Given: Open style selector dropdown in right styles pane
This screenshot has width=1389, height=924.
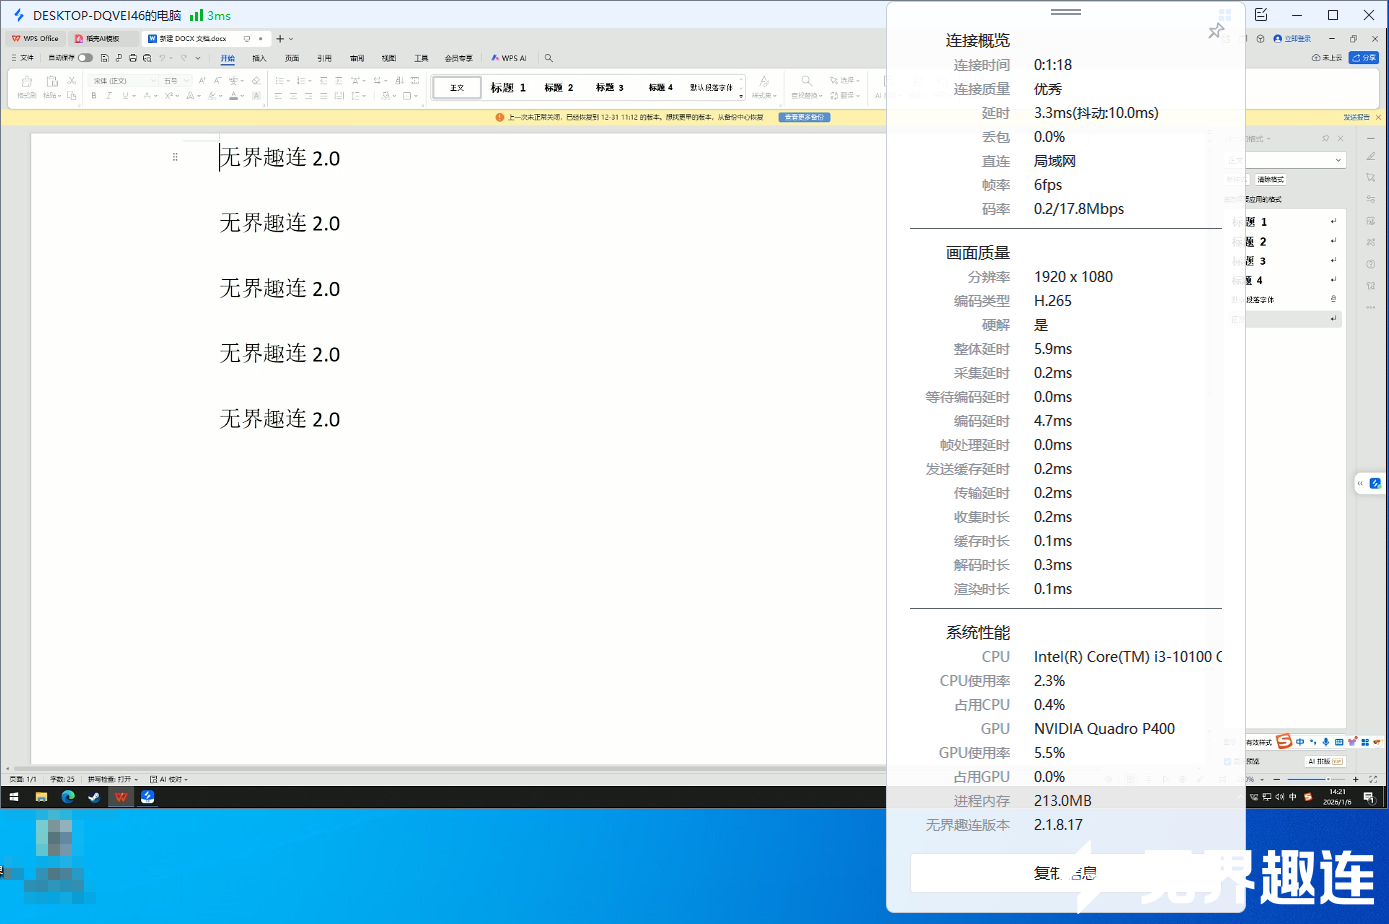Looking at the screenshot, I should [1338, 160].
